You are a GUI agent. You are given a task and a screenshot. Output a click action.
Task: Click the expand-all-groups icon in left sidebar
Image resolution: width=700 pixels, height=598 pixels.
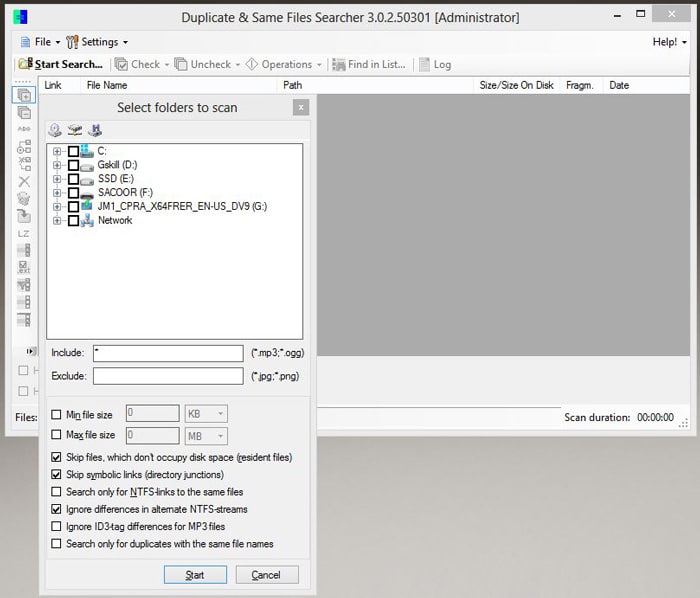coord(24,95)
